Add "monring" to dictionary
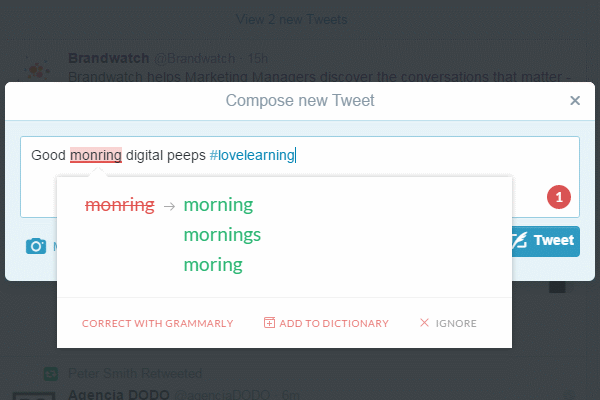The width and height of the screenshot is (600, 400). (x=325, y=323)
